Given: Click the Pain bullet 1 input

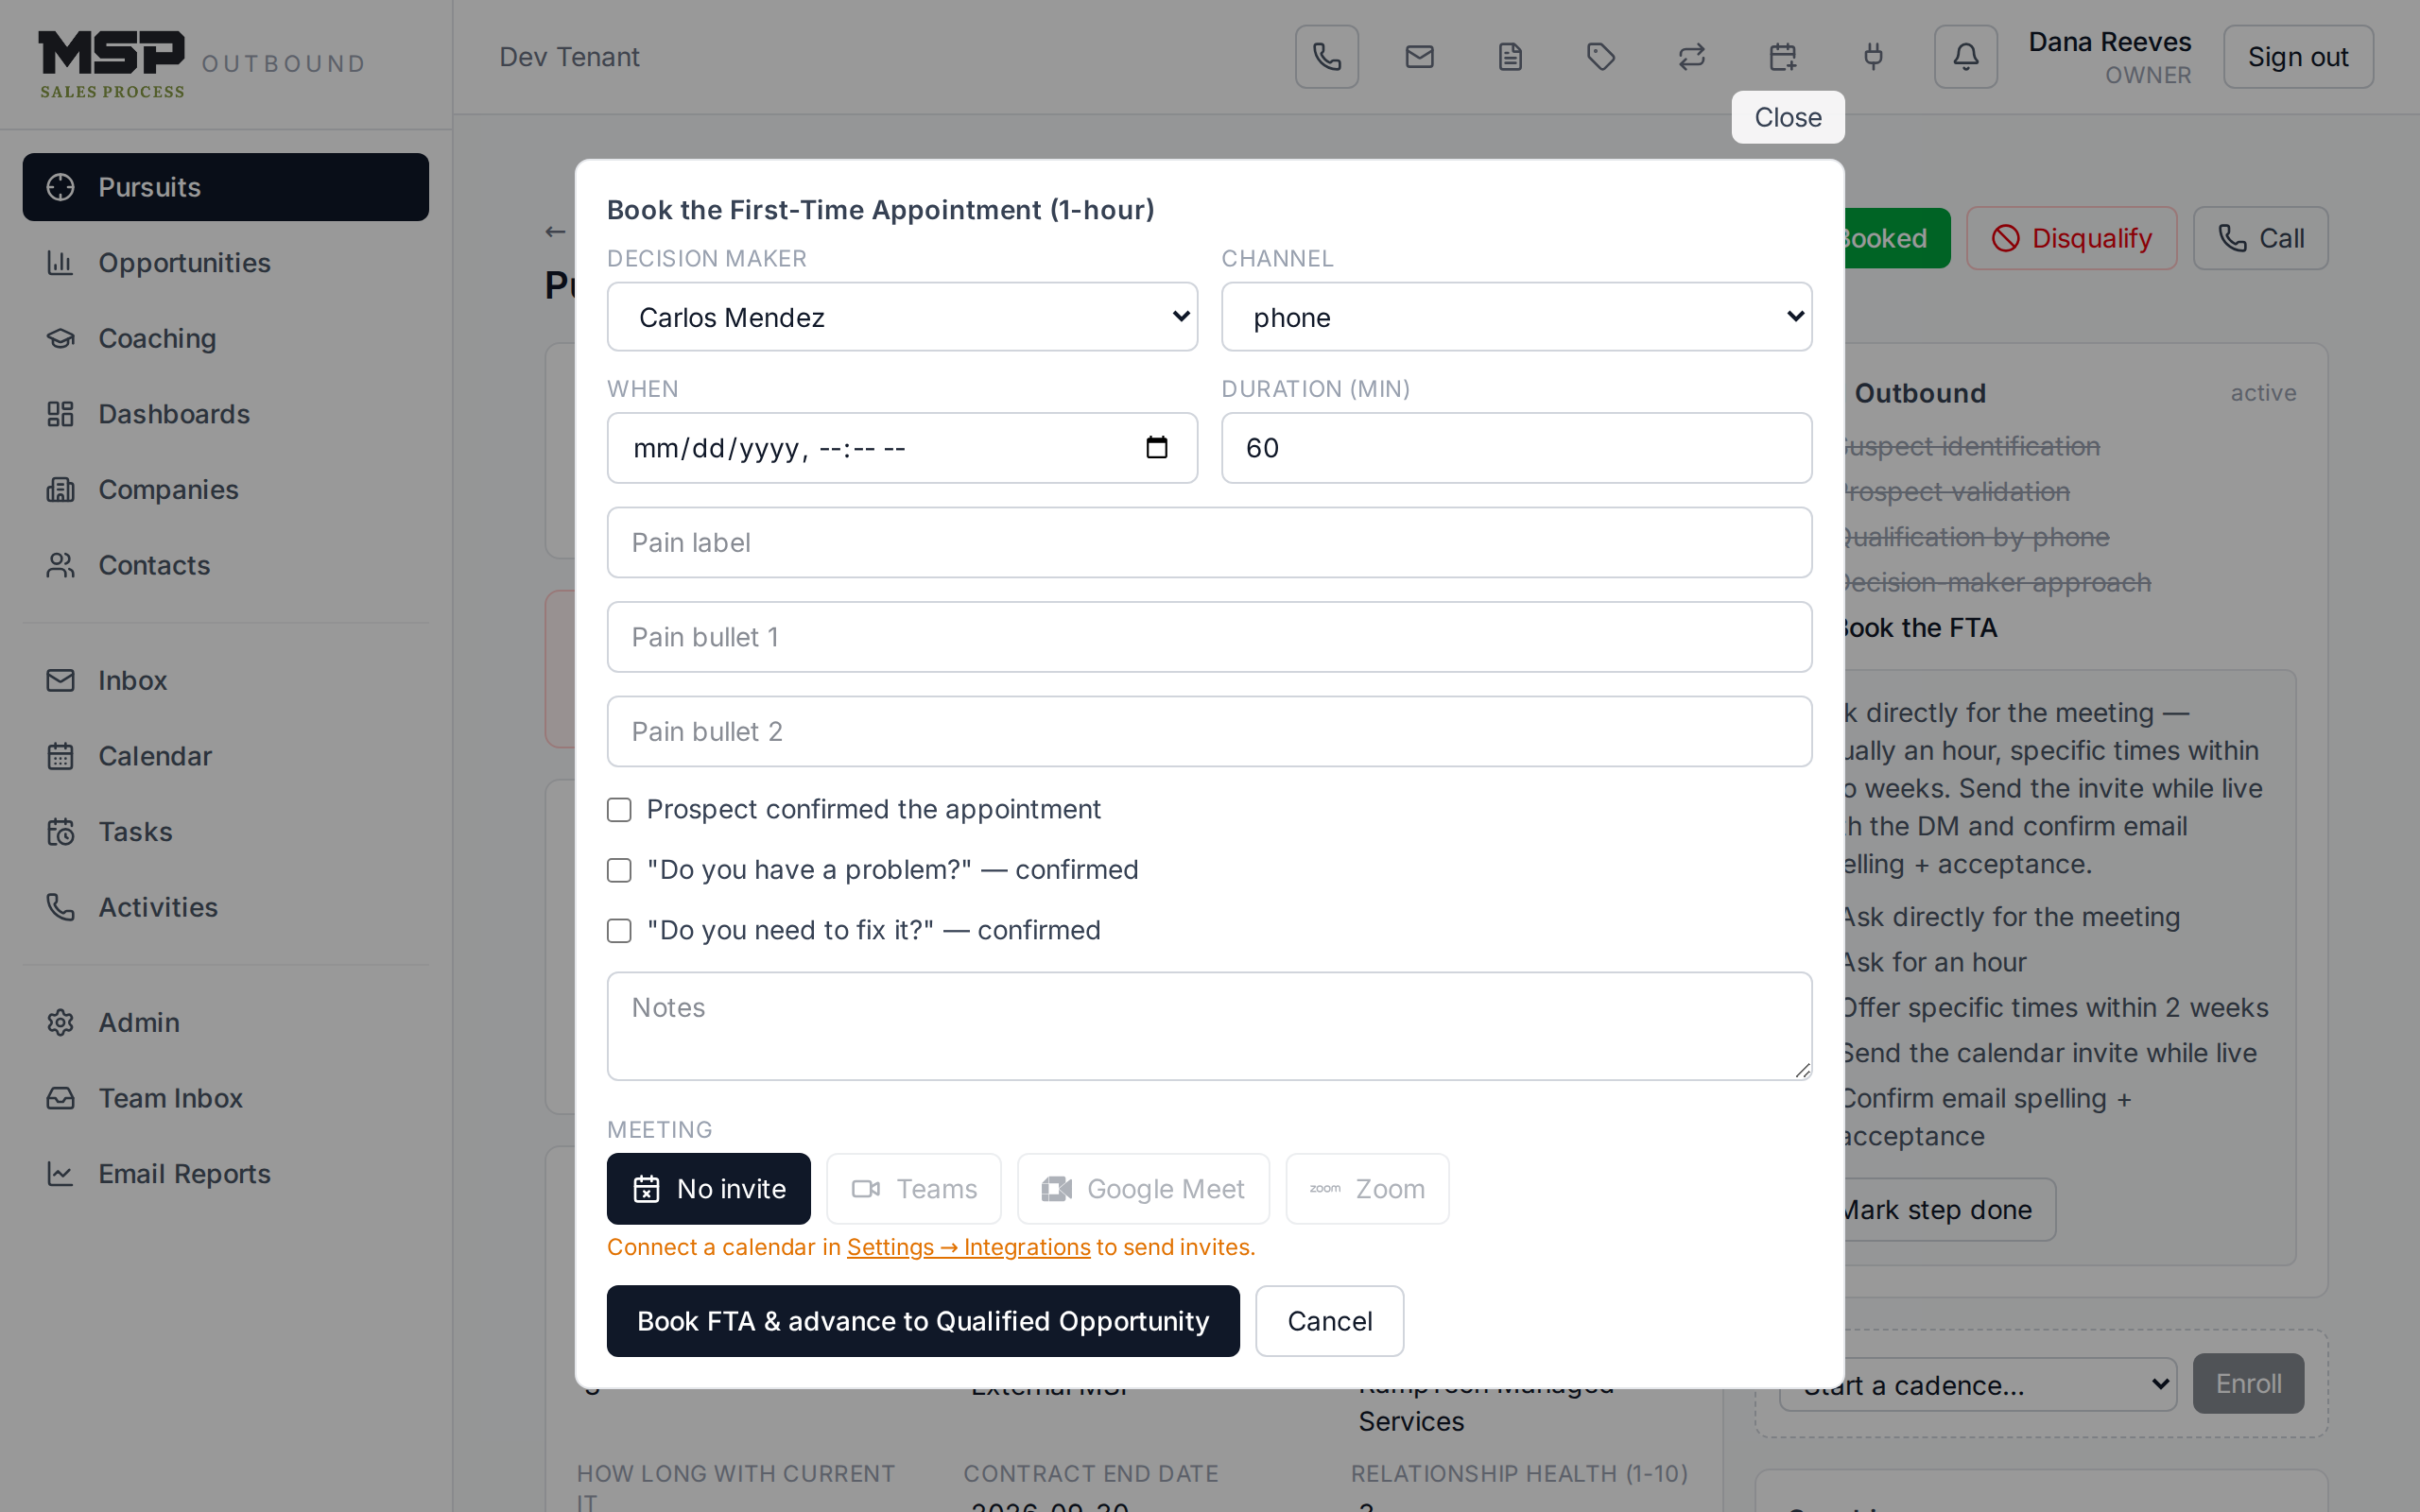Looking at the screenshot, I should pos(1209,637).
